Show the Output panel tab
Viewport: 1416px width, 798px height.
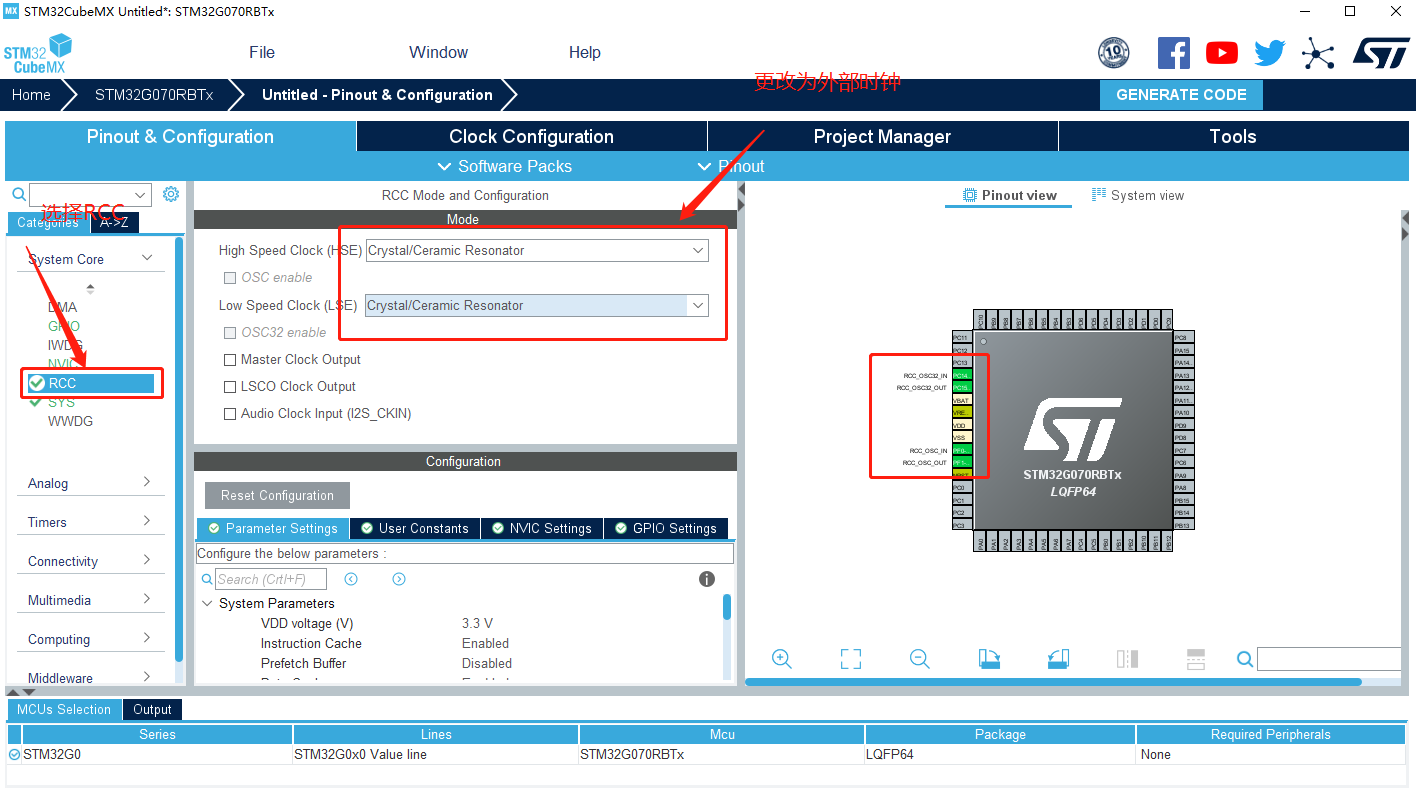(152, 709)
